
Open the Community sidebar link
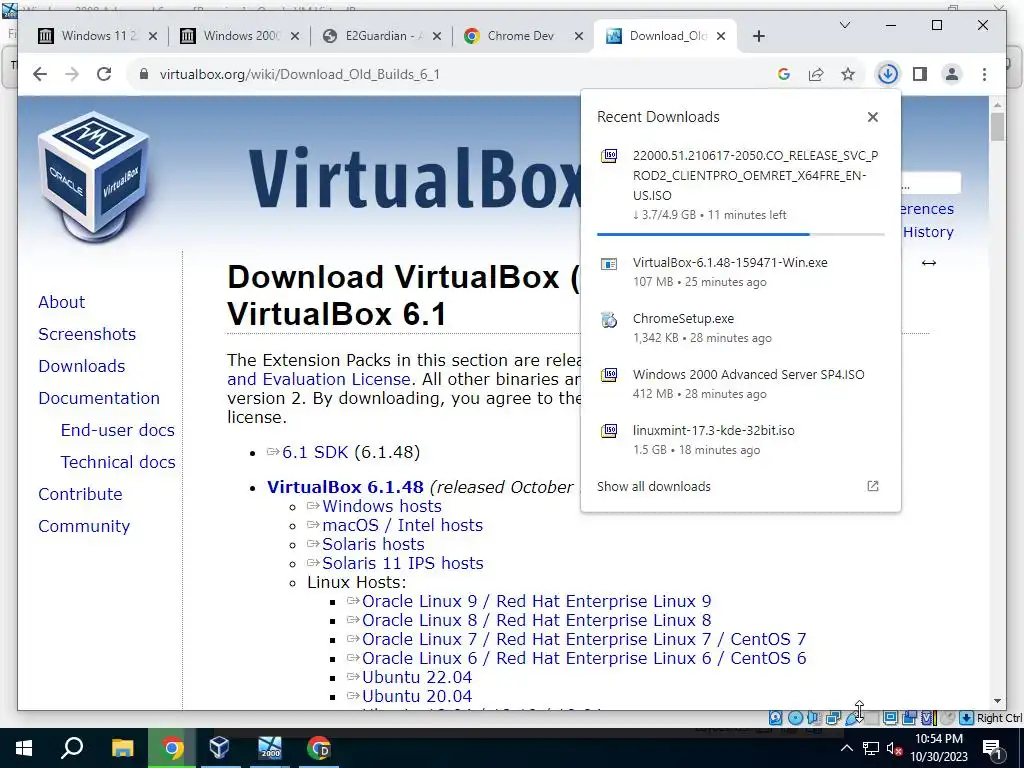[84, 526]
